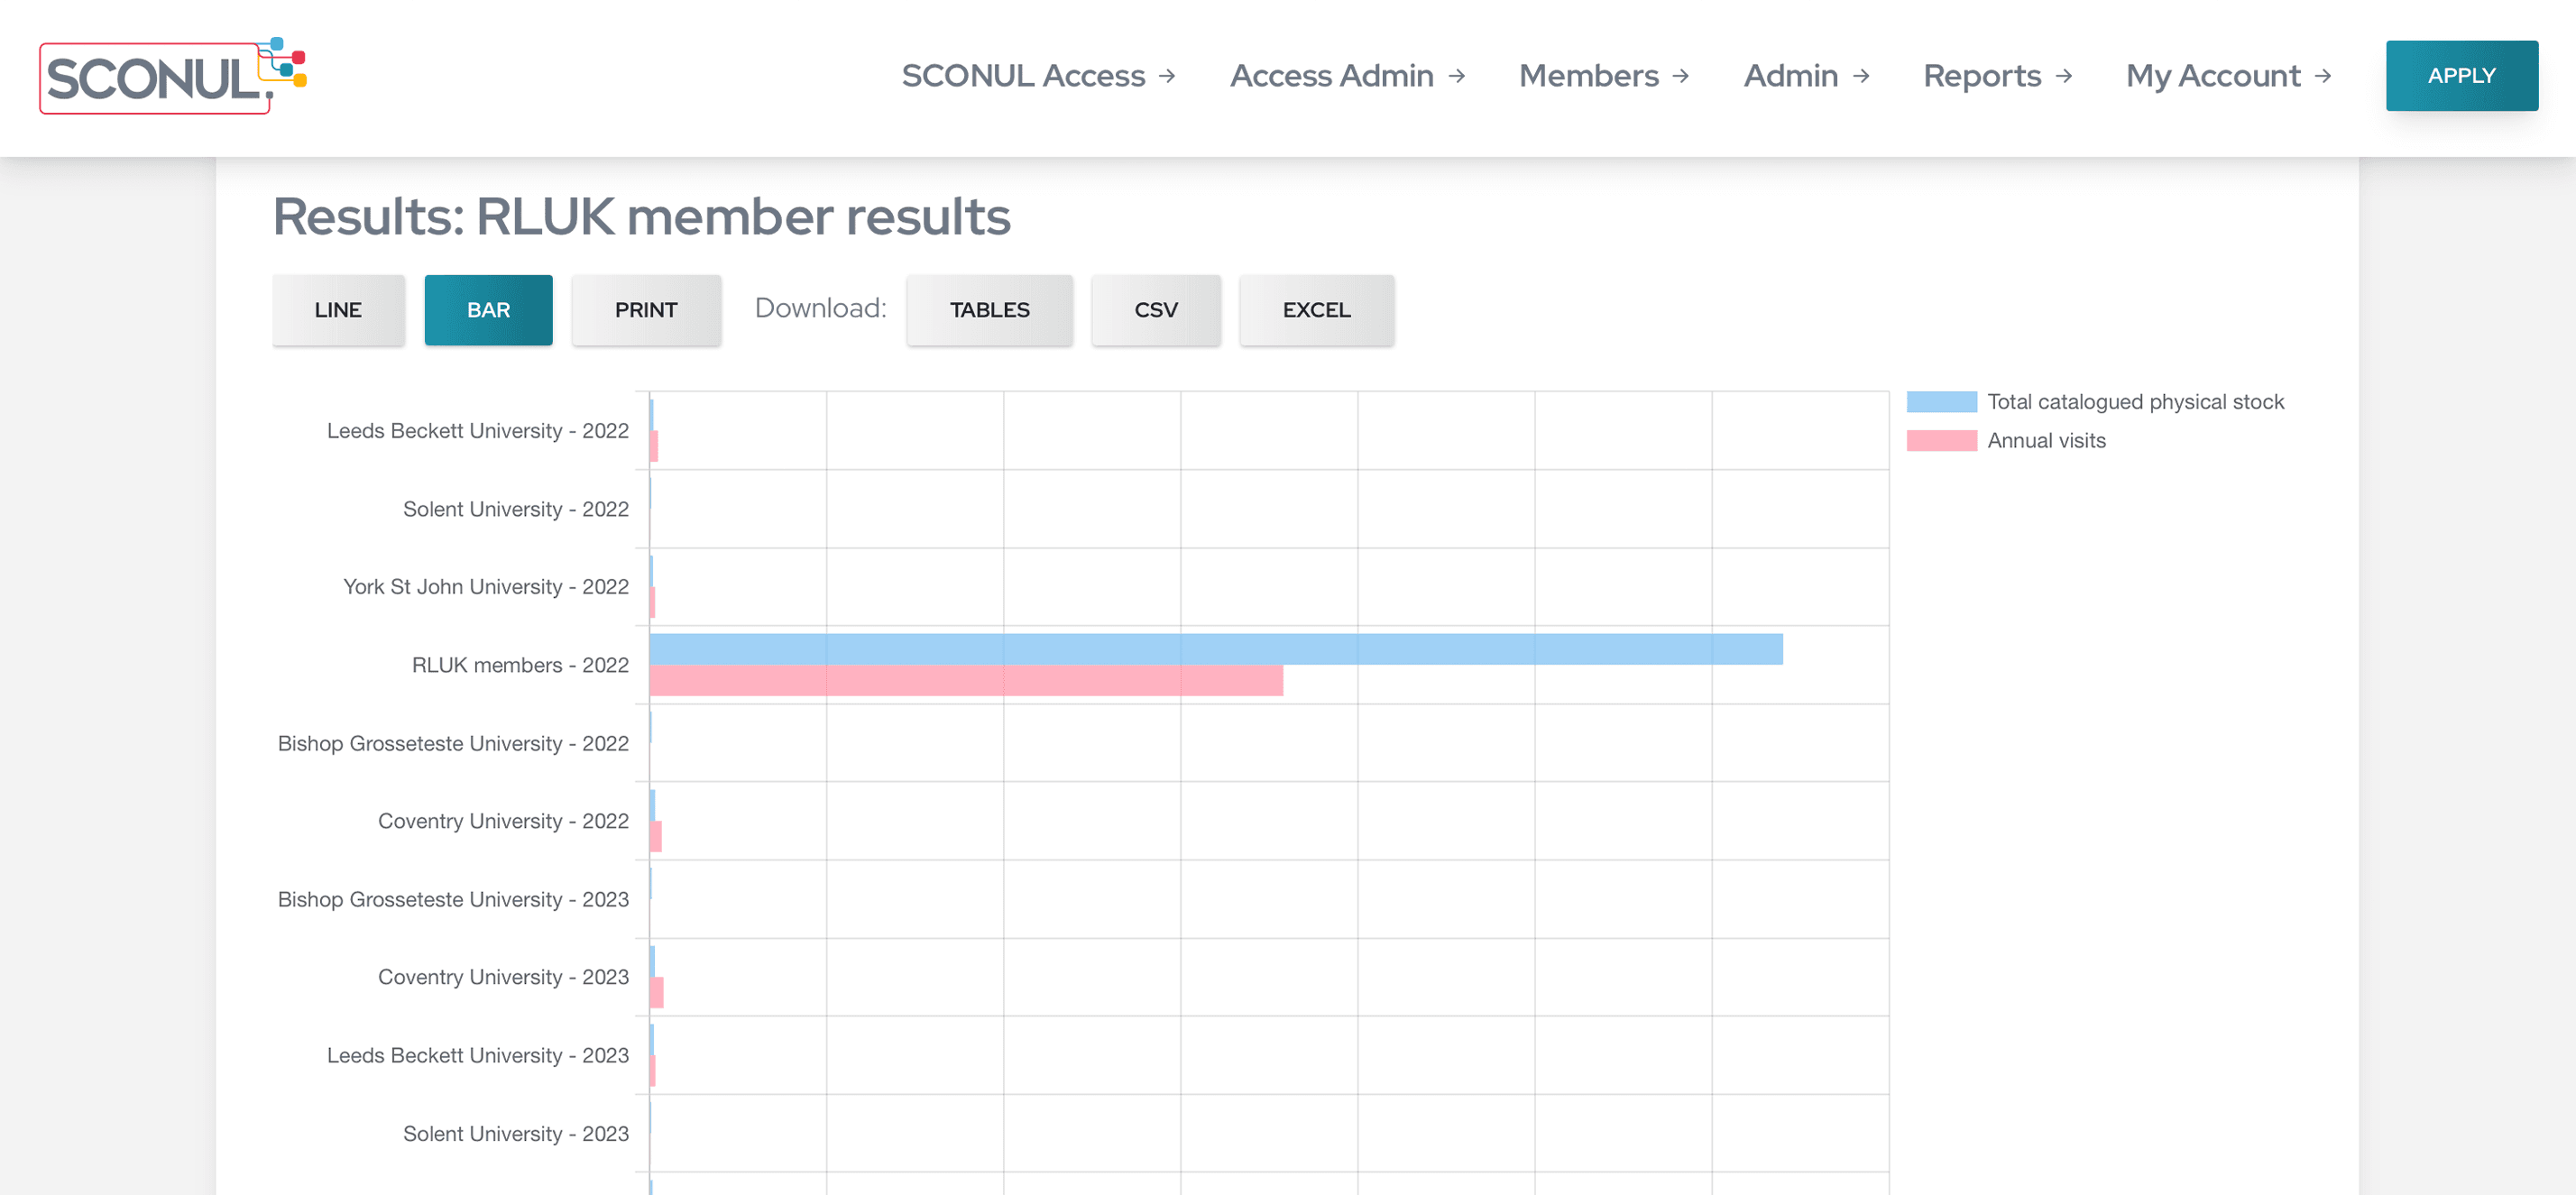
Task: Click the pink Coventry University 2023 bar
Action: pyautogui.click(x=657, y=993)
